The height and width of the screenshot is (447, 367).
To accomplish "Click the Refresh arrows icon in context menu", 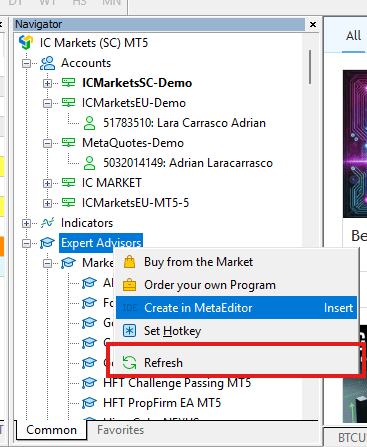I will pos(129,363).
